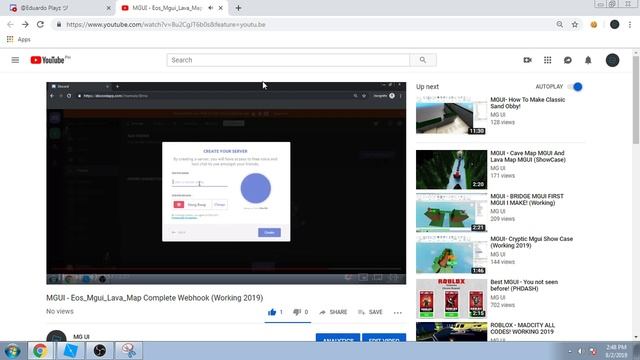Open Best MGUI You not seen before title
The height and width of the screenshot is (360, 640).
click(x=524, y=285)
